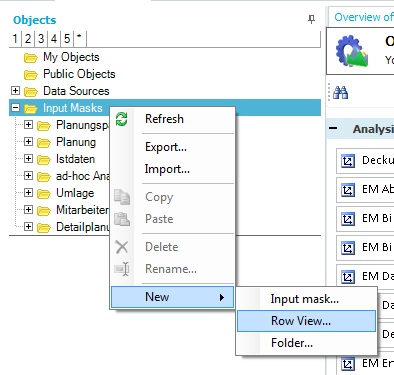Click the Delete context menu entry

[x=173, y=247]
